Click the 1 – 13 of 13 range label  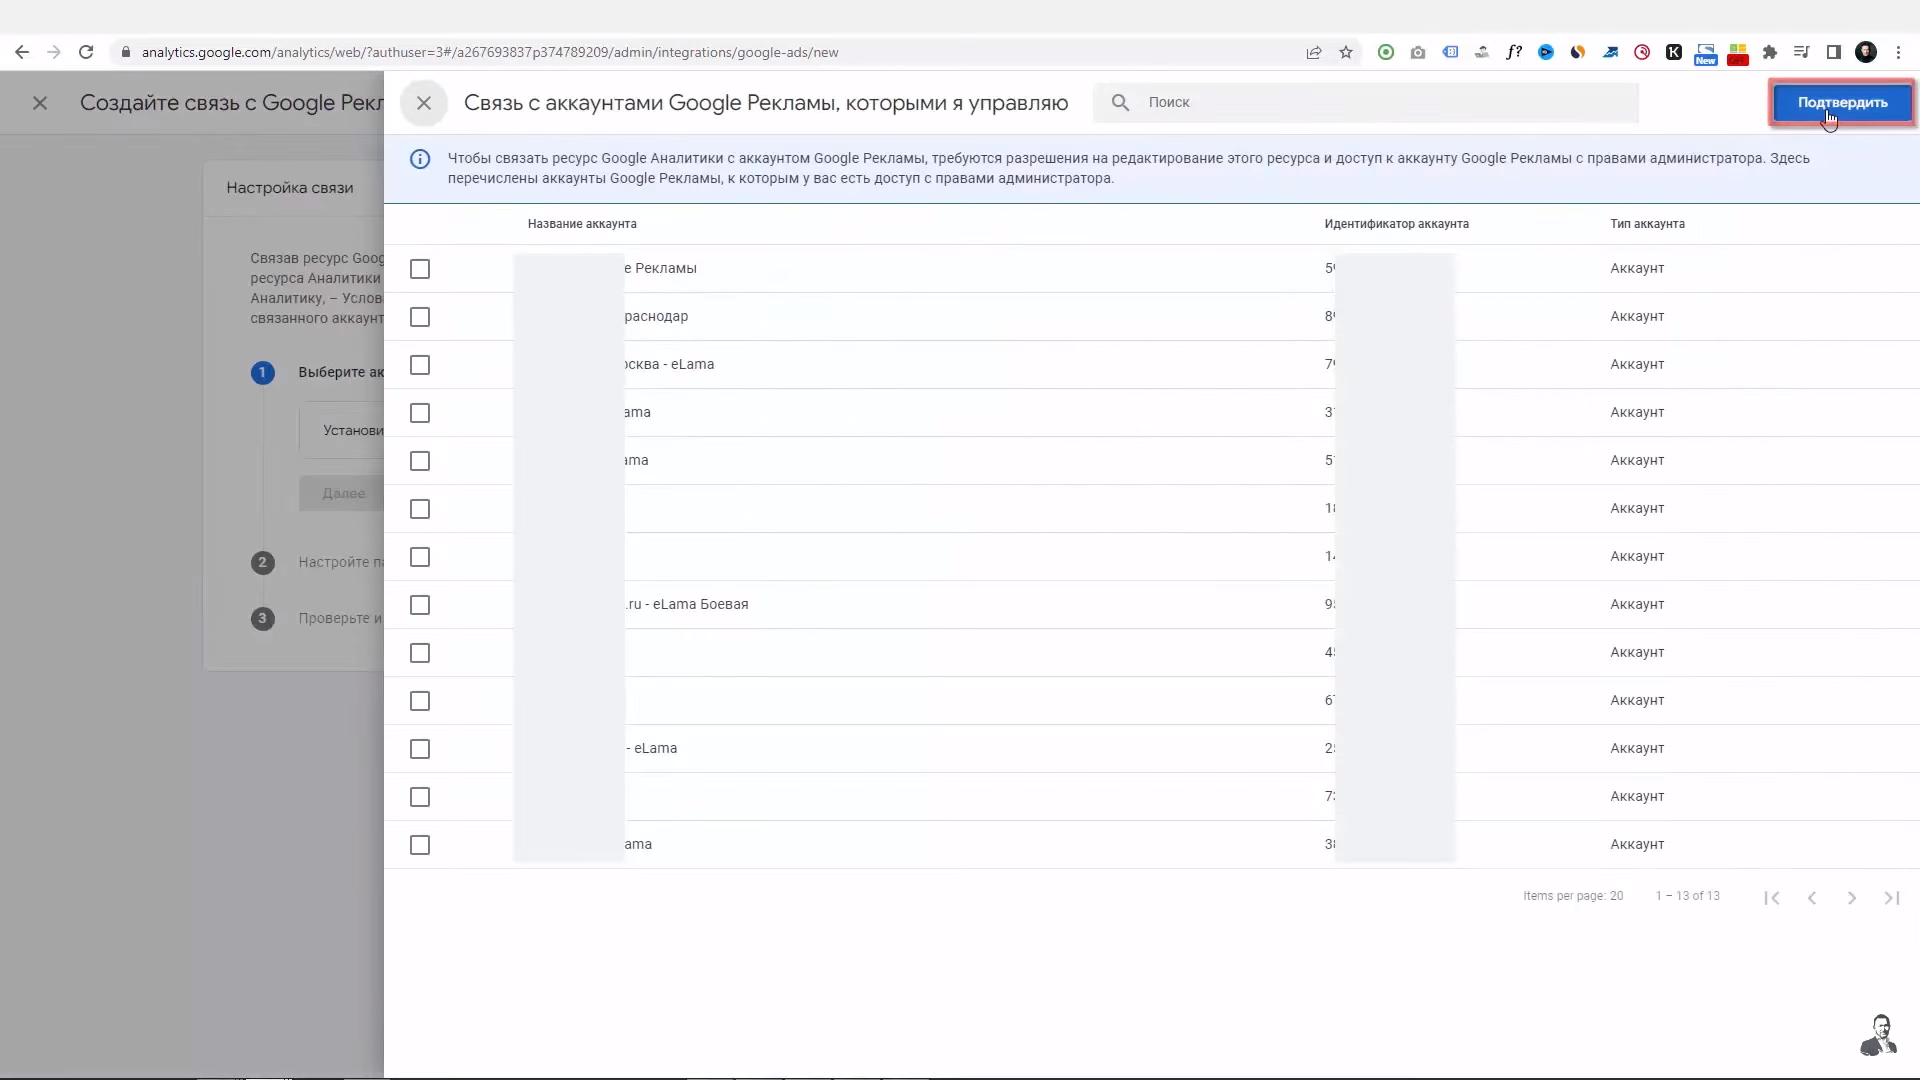point(1688,896)
